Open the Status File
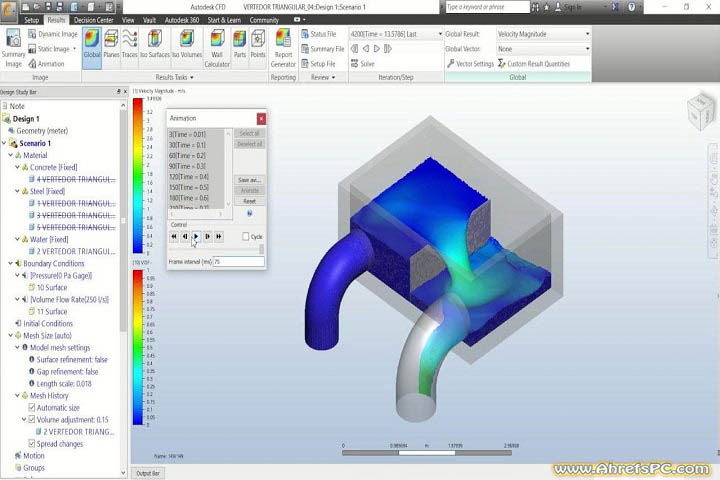 (319, 34)
